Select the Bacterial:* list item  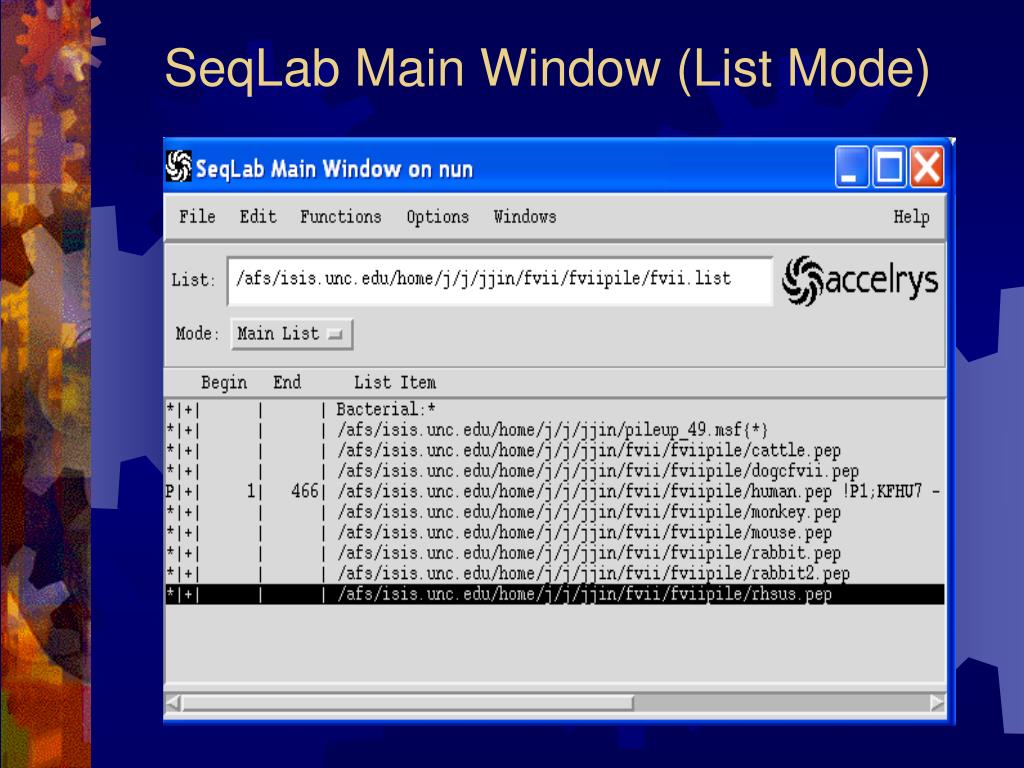(554, 409)
